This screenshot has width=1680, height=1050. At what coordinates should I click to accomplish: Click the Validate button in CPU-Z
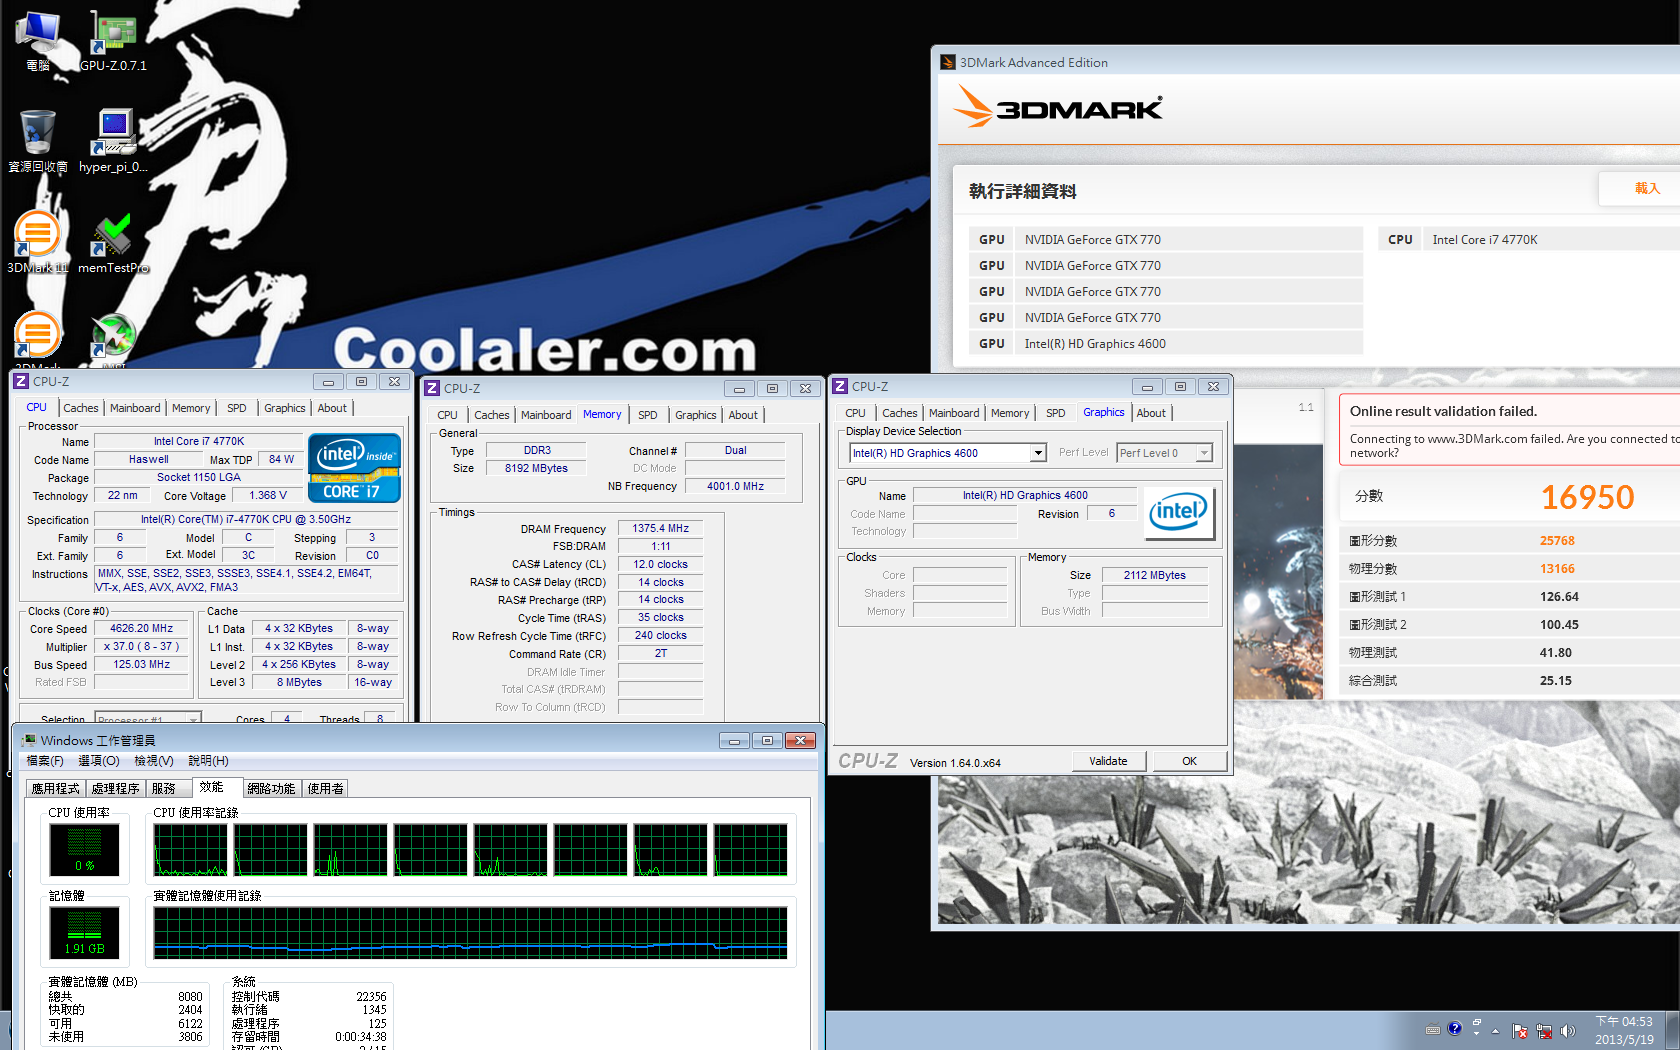click(x=1108, y=761)
